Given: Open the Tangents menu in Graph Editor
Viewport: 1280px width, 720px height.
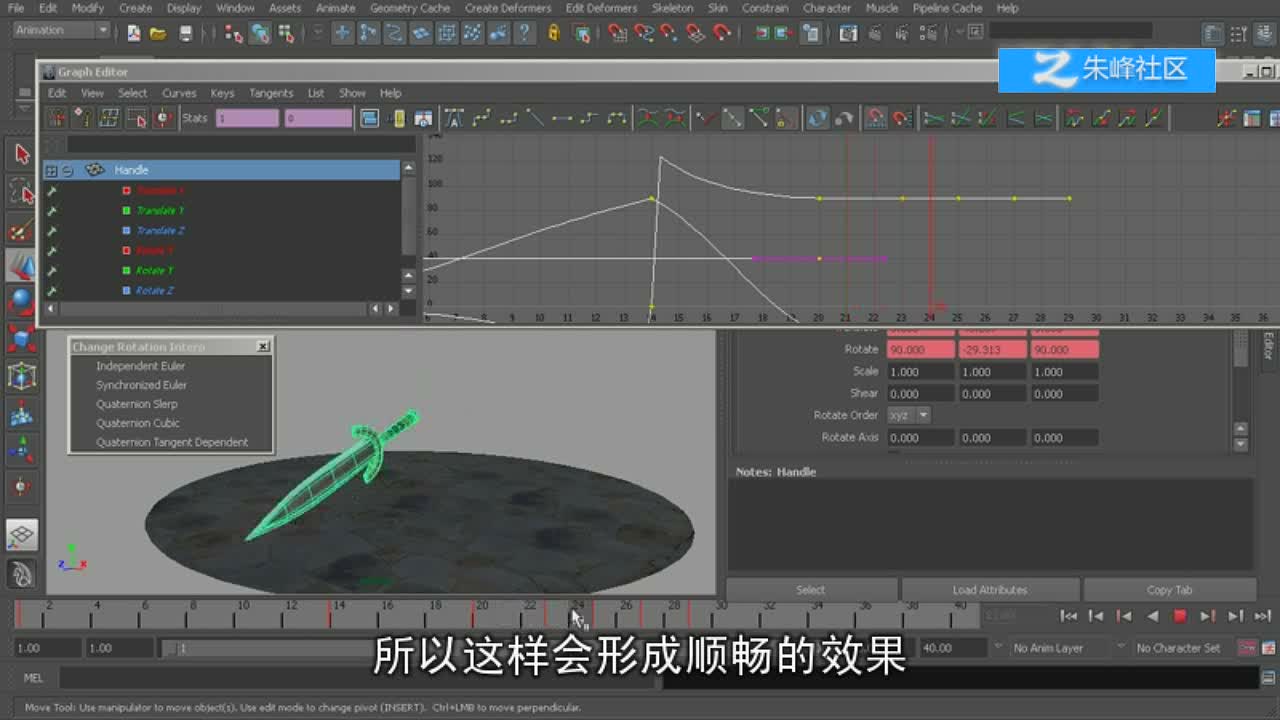Looking at the screenshot, I should tap(271, 93).
